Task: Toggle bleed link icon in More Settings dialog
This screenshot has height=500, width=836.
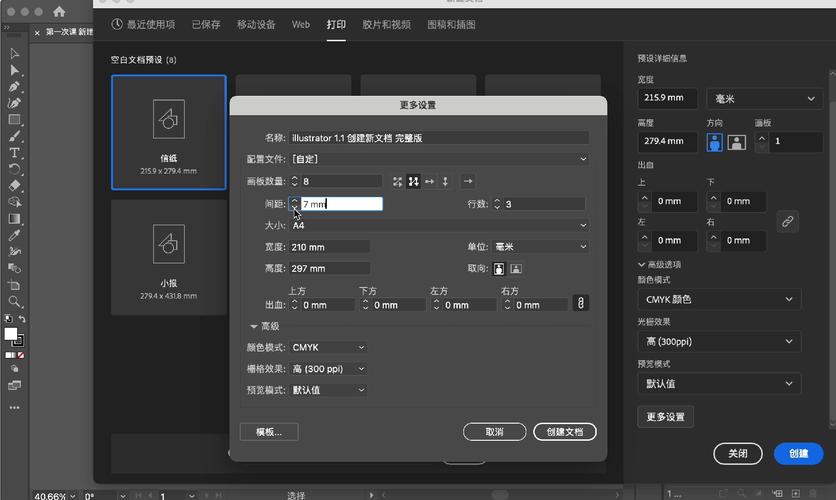Action: [581, 303]
